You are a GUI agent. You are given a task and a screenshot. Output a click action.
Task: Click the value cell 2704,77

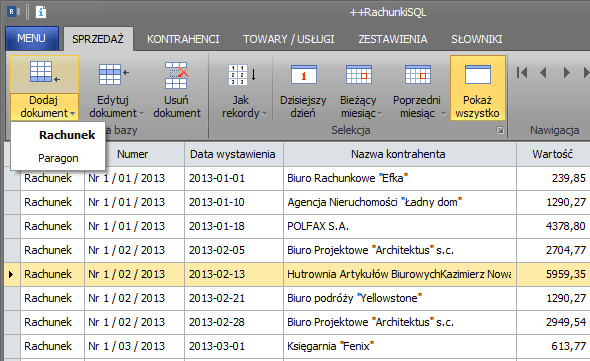553,250
